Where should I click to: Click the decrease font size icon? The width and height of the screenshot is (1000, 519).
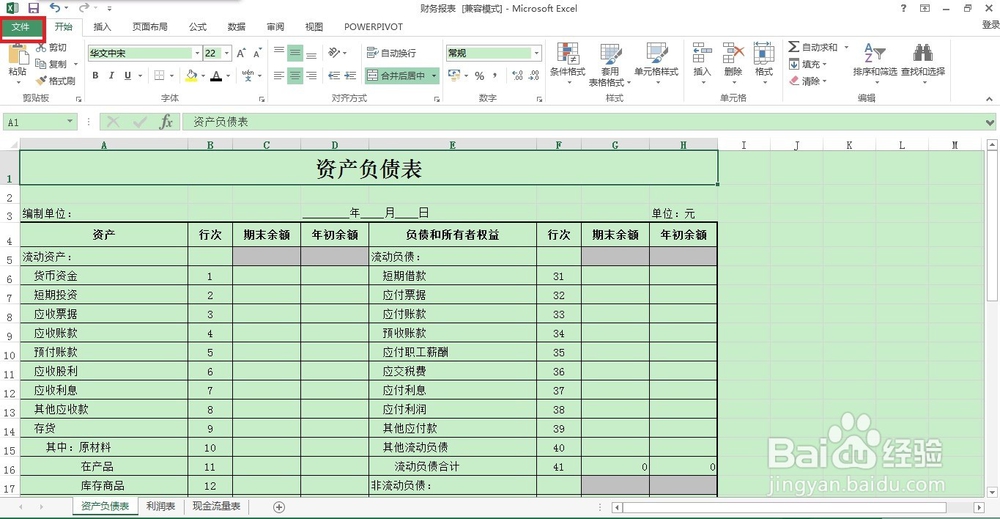click(257, 54)
